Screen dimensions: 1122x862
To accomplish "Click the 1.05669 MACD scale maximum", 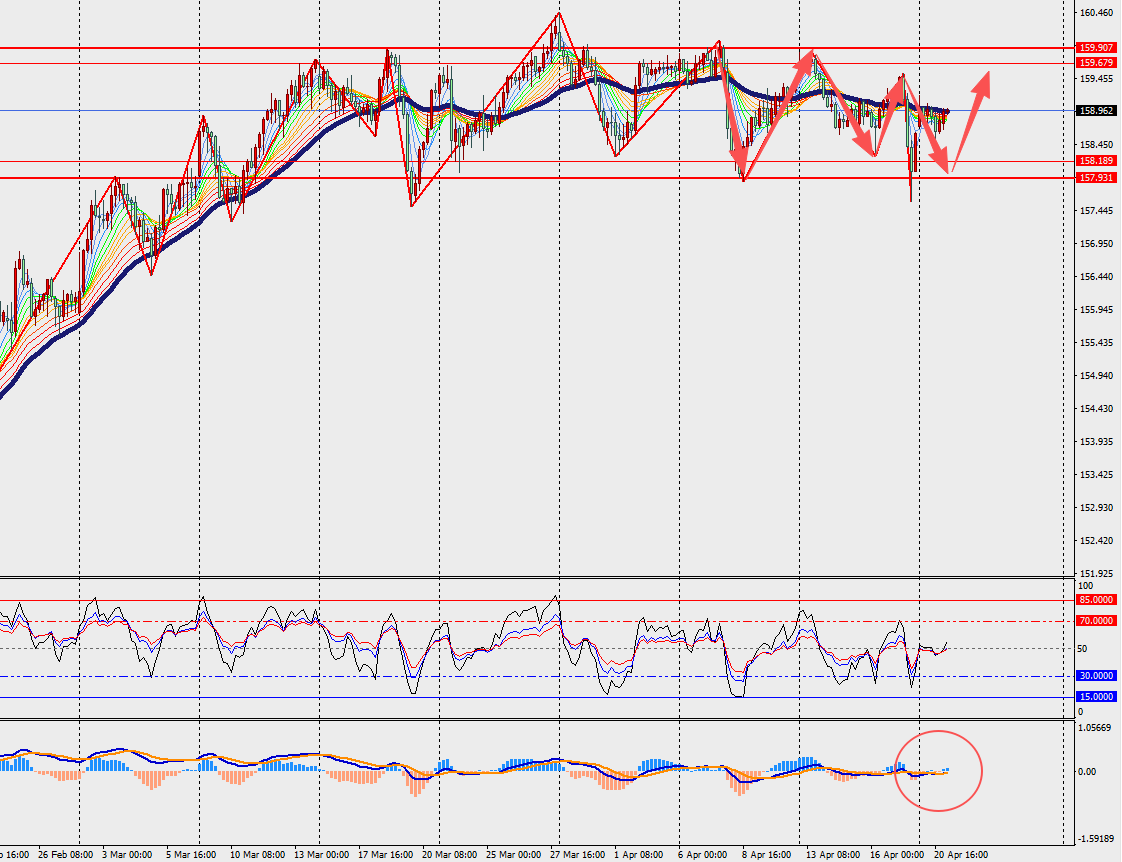I will 1097,728.
